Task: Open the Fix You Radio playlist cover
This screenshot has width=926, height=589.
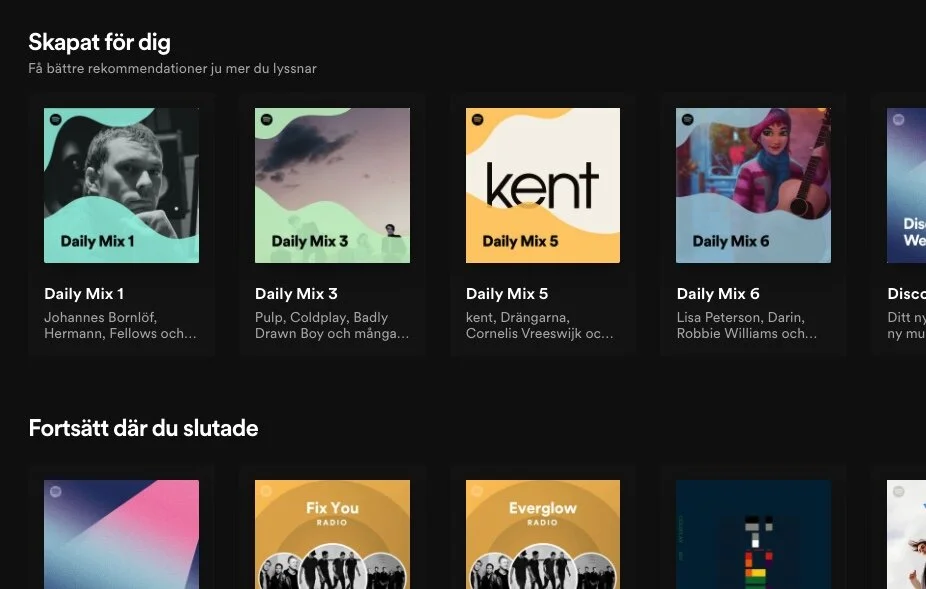Action: tap(332, 535)
